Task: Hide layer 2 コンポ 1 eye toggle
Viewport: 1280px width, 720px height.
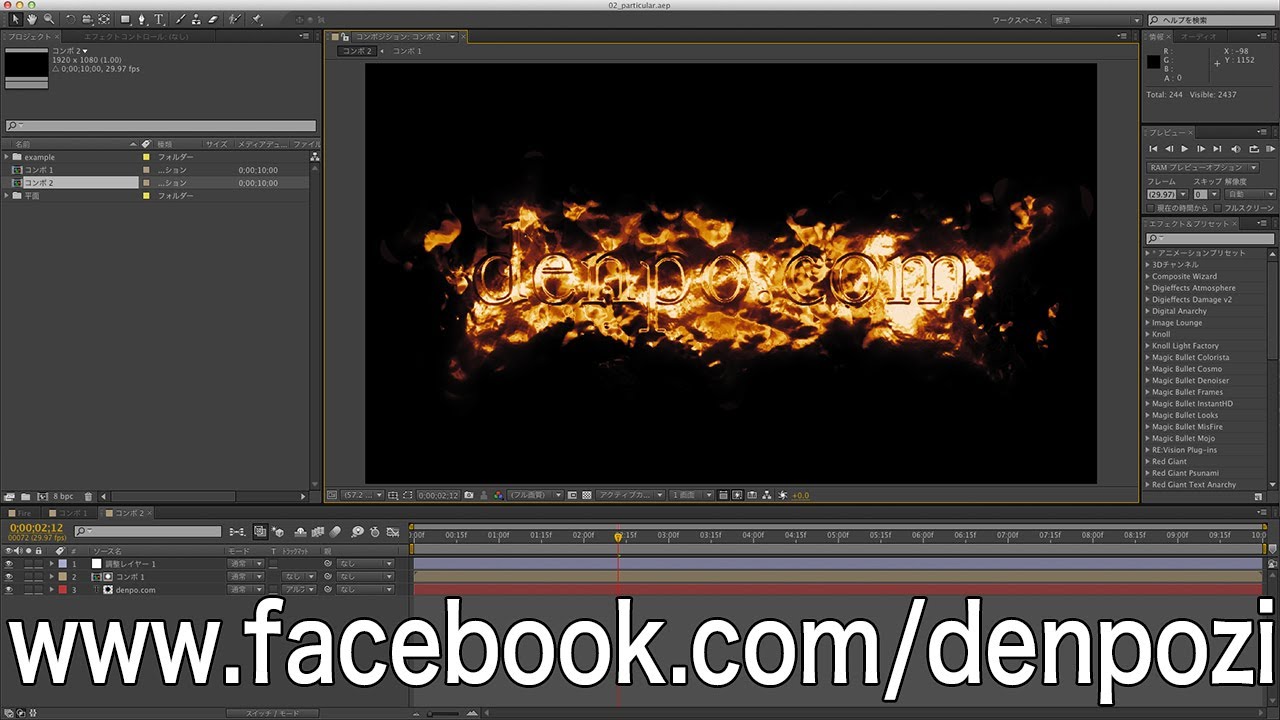Action: point(9,577)
